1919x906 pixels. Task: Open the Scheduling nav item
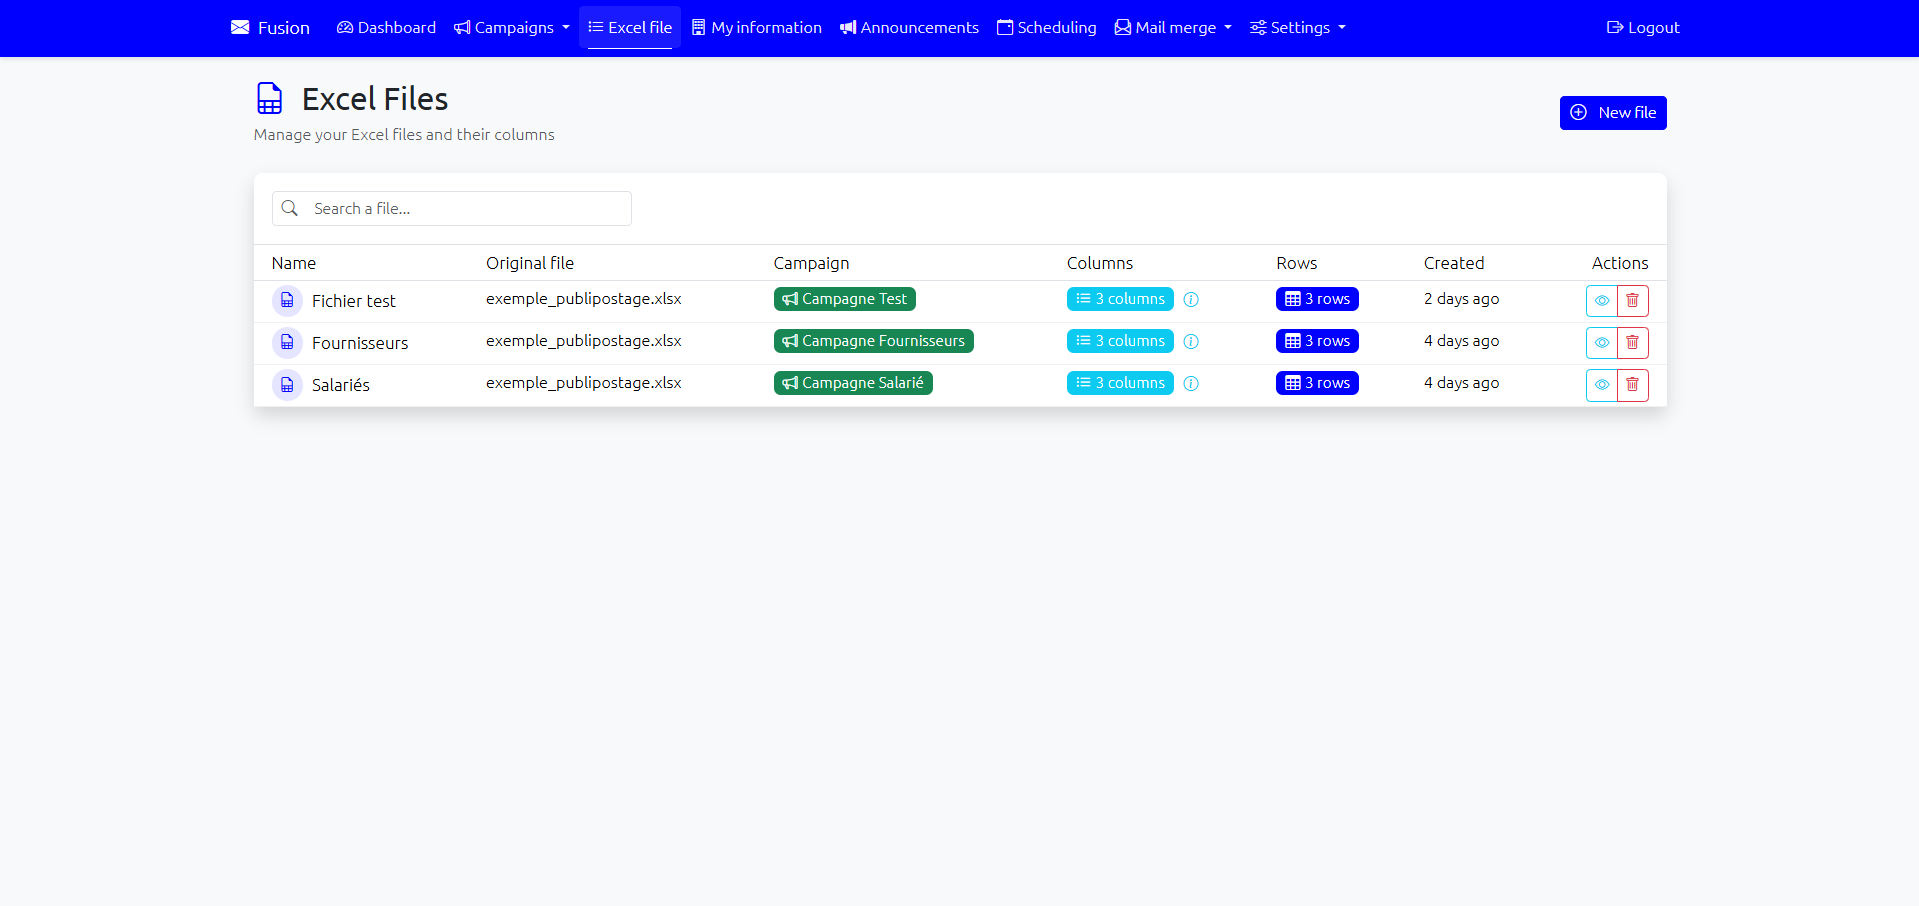click(x=1046, y=28)
